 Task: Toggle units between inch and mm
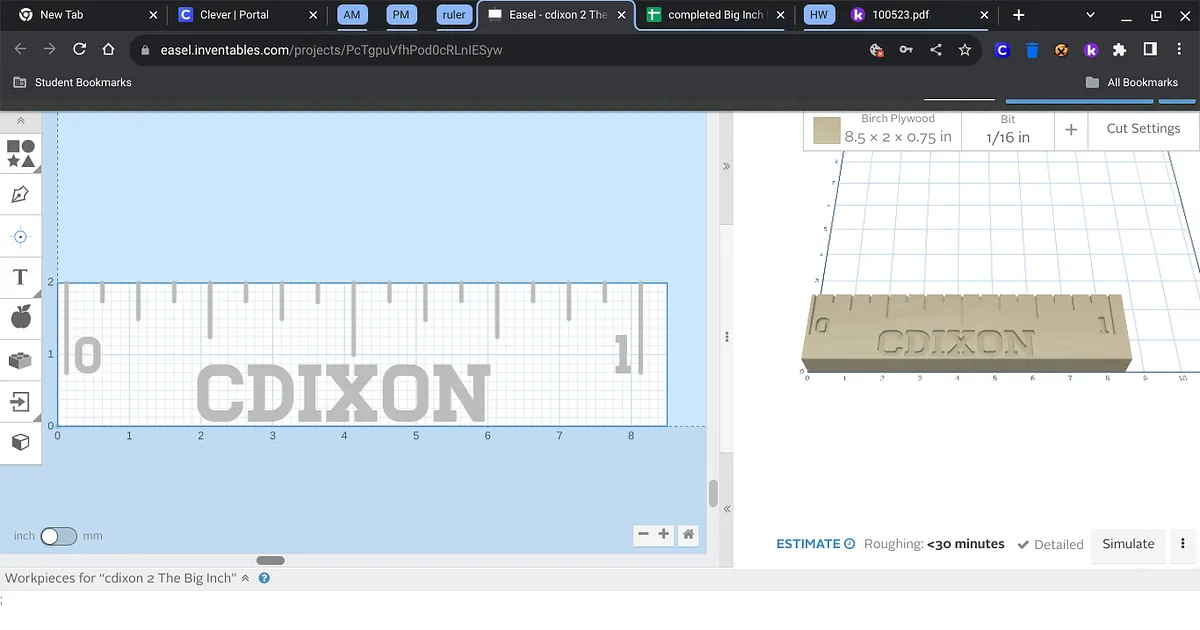pos(58,536)
